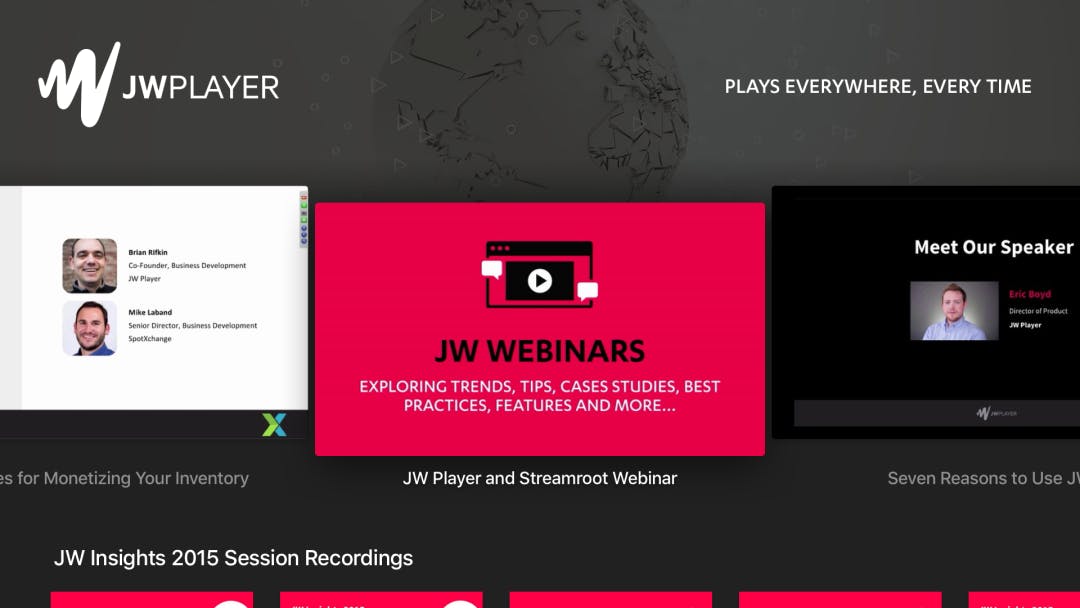
Task: Click the 'Meet Our Speaker' heading text
Action: tap(994, 247)
